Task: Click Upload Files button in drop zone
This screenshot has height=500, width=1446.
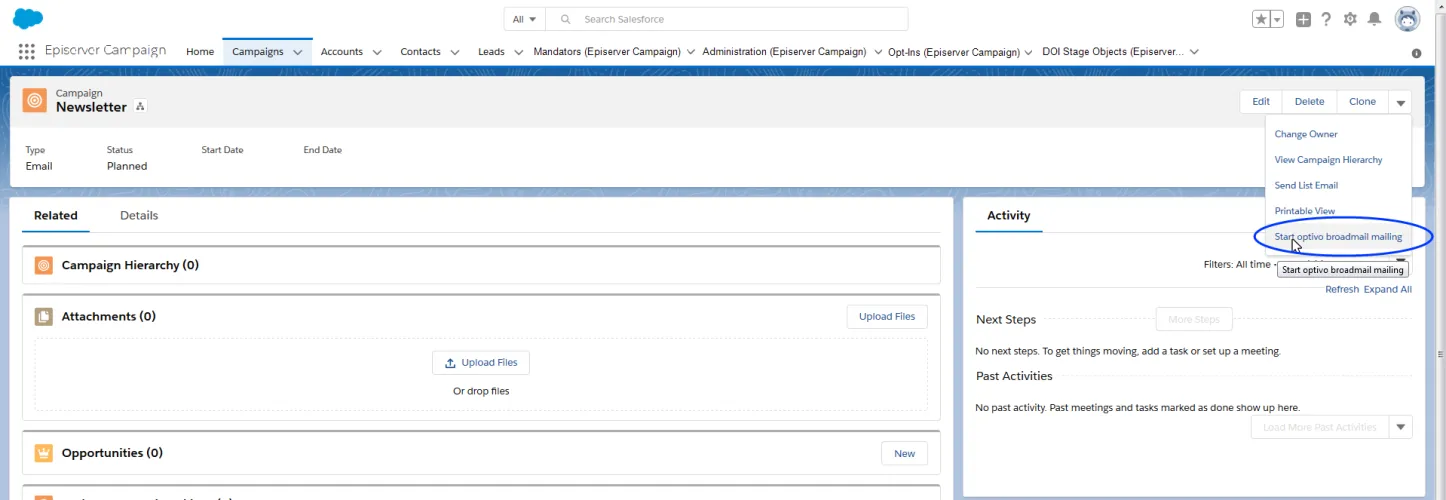Action: click(481, 363)
